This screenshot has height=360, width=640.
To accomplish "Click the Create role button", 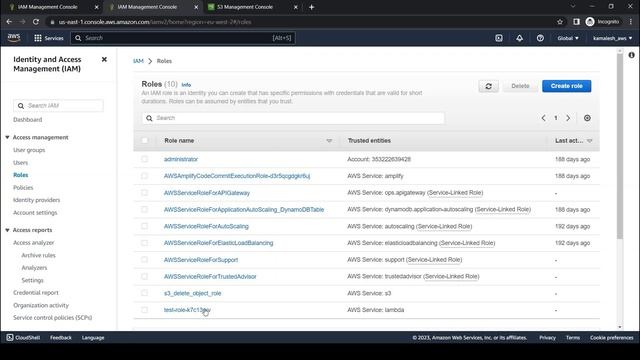I will [x=567, y=86].
